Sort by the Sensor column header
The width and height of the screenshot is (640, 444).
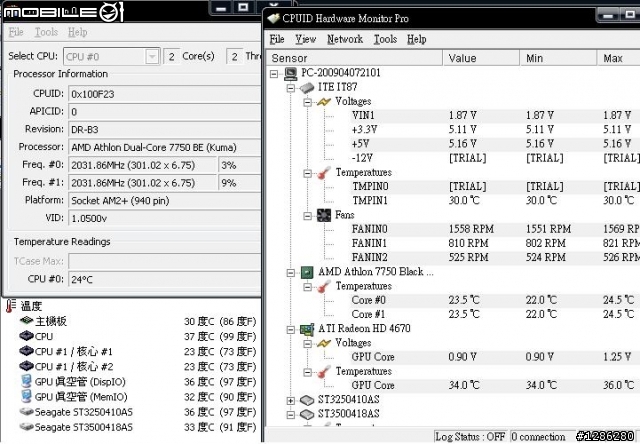[354, 58]
